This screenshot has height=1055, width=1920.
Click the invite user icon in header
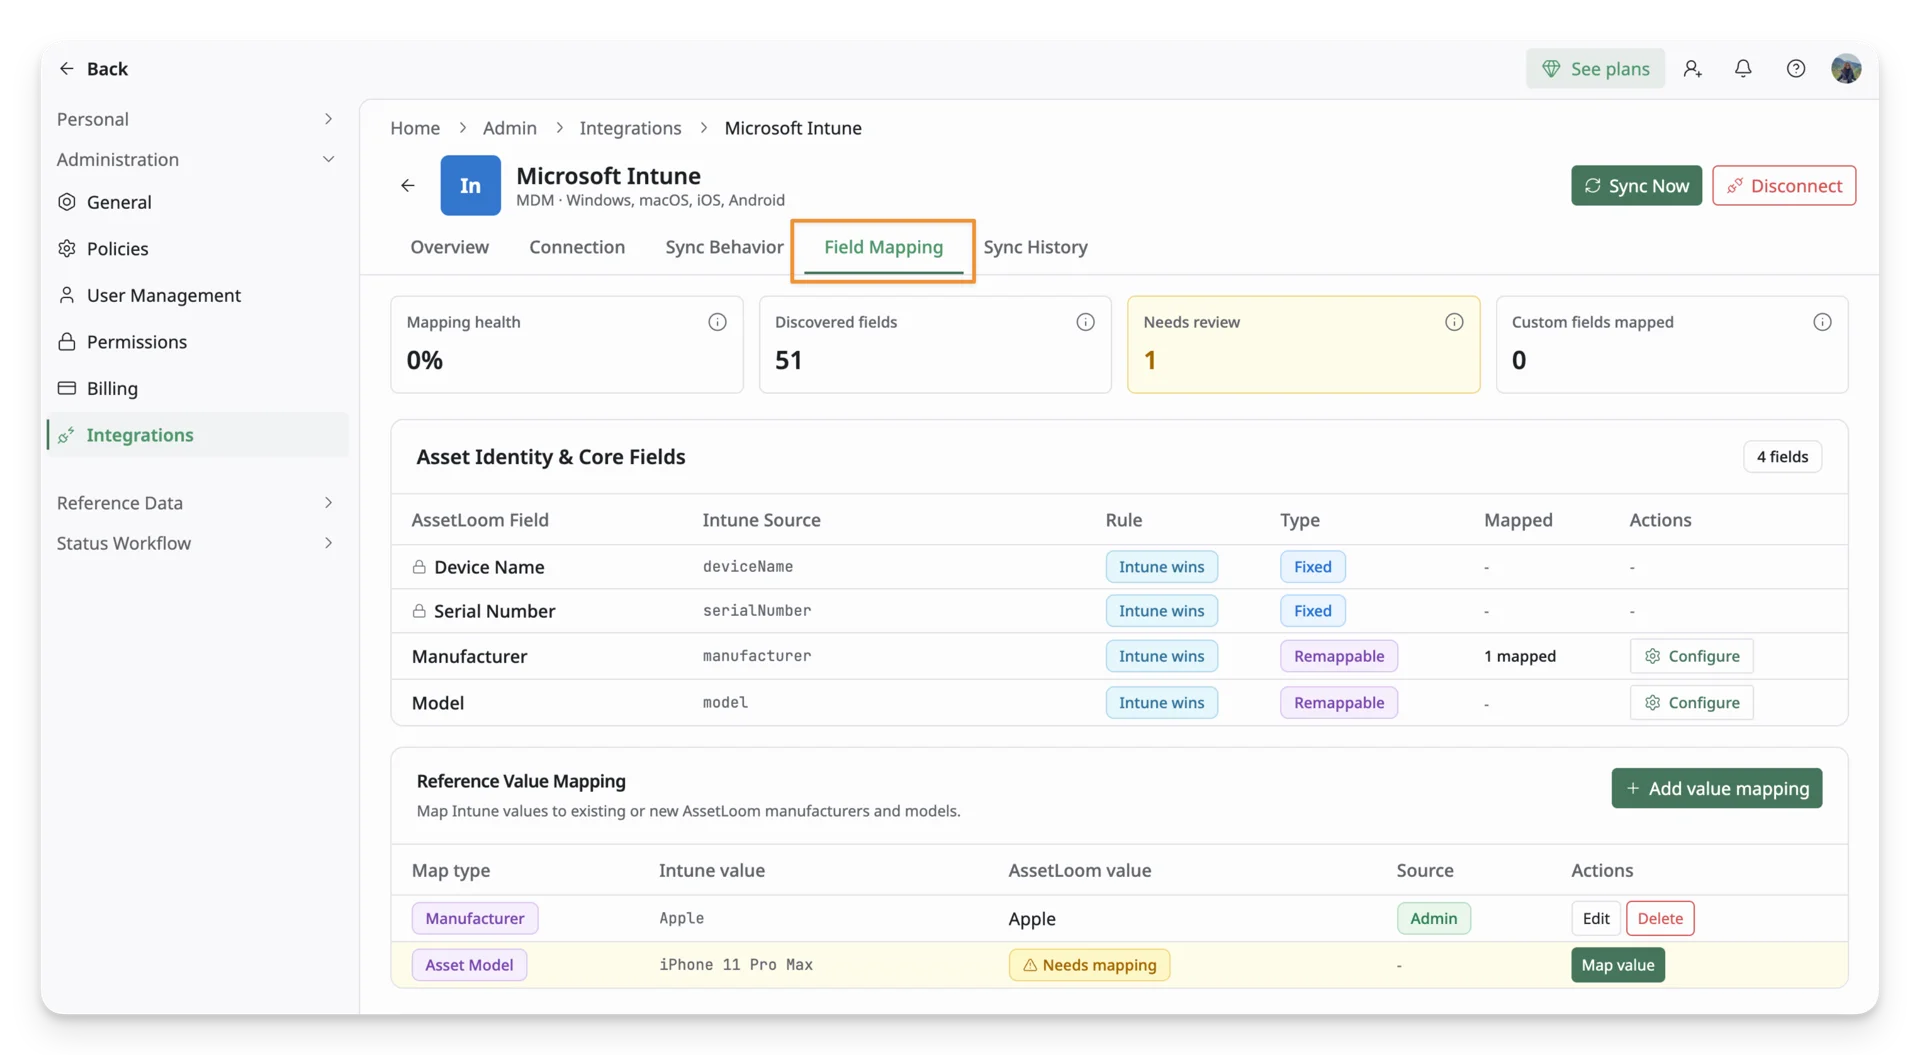click(1692, 68)
